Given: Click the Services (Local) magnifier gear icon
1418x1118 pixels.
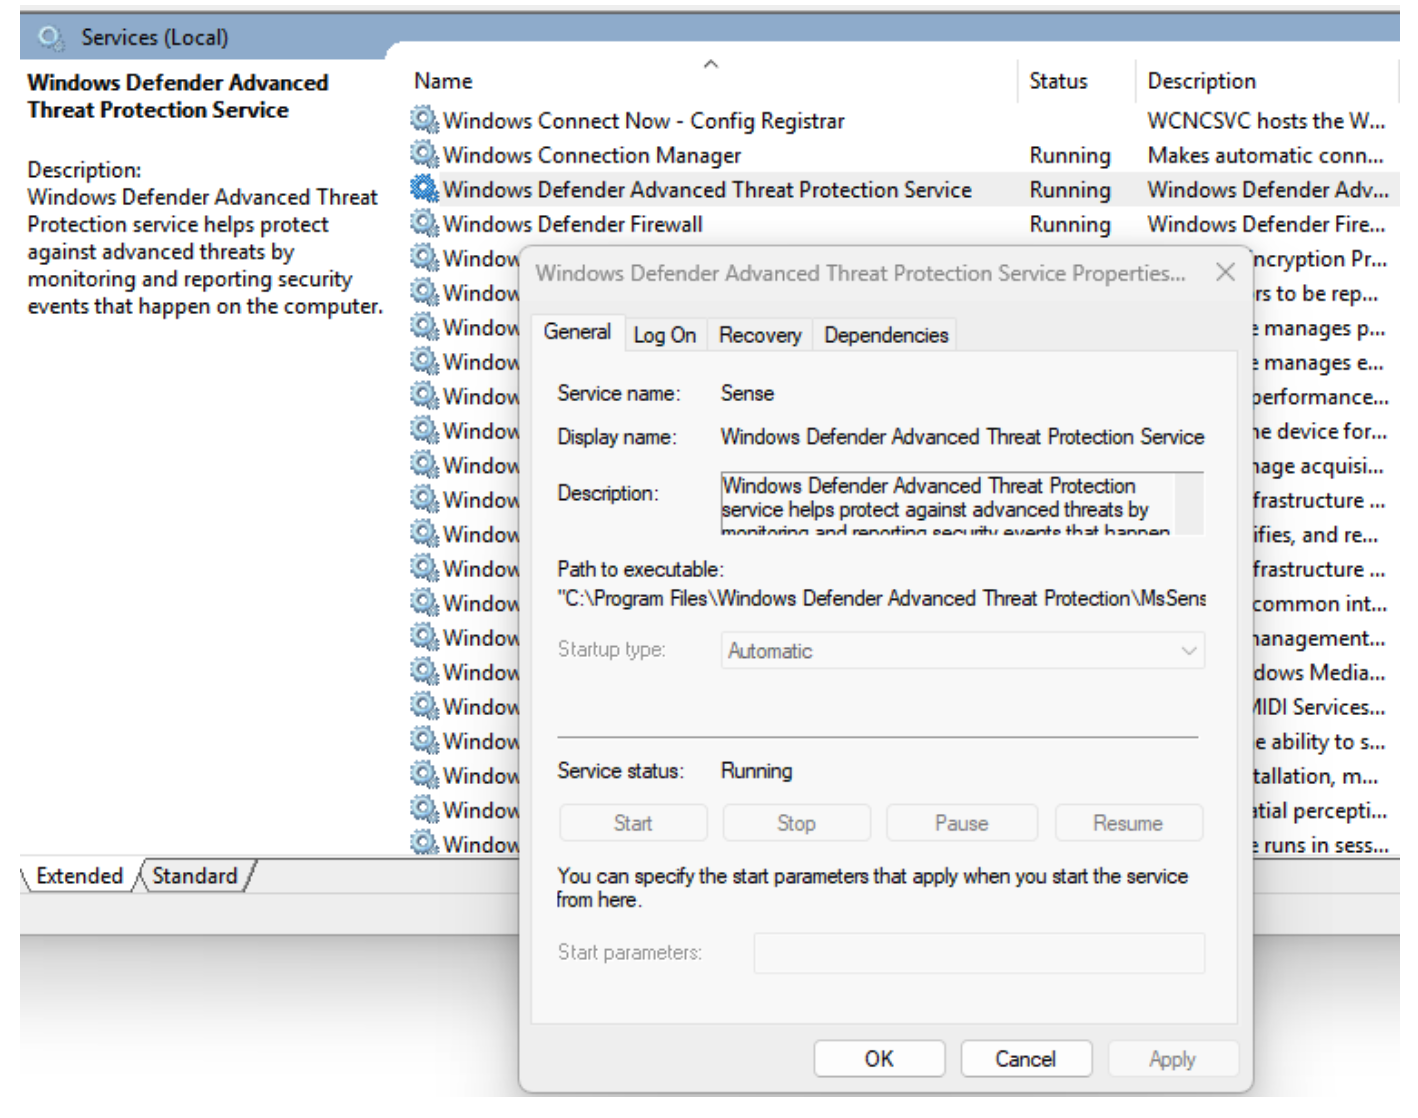Looking at the screenshot, I should (x=50, y=38).
